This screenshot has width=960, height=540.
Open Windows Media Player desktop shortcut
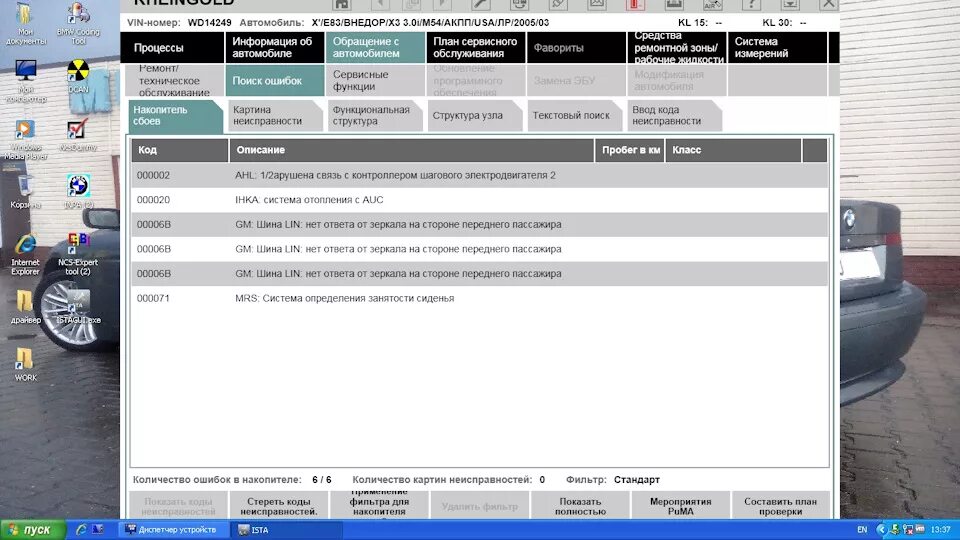coord(25,140)
